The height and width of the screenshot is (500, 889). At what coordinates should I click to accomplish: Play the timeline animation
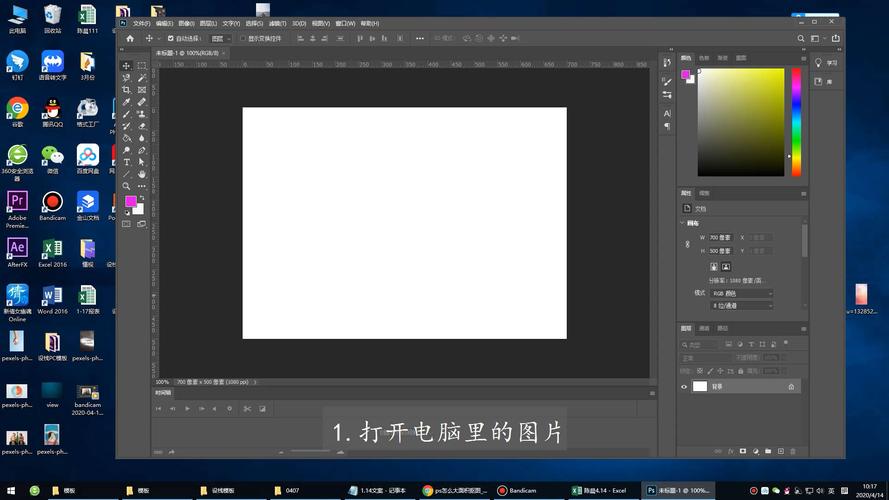pyautogui.click(x=187, y=409)
